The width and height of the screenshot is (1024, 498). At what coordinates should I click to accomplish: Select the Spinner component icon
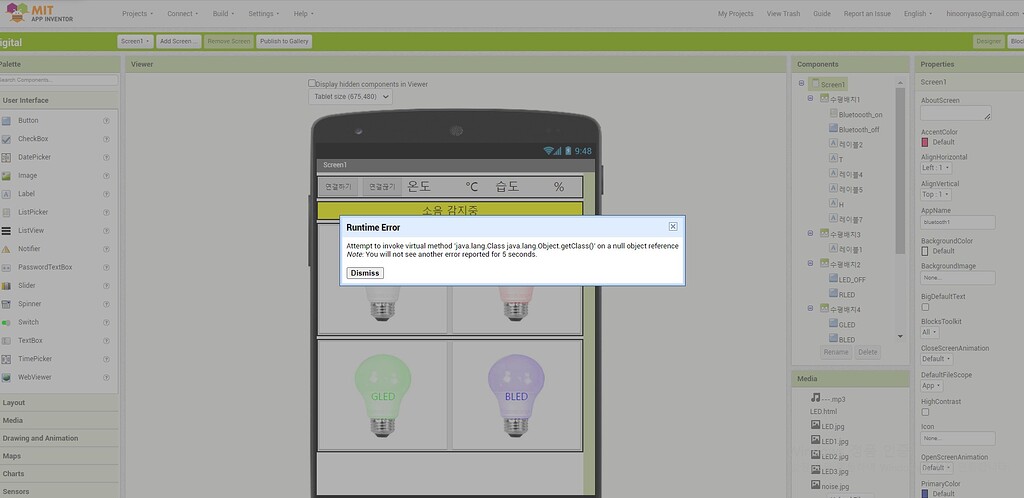tap(6, 304)
